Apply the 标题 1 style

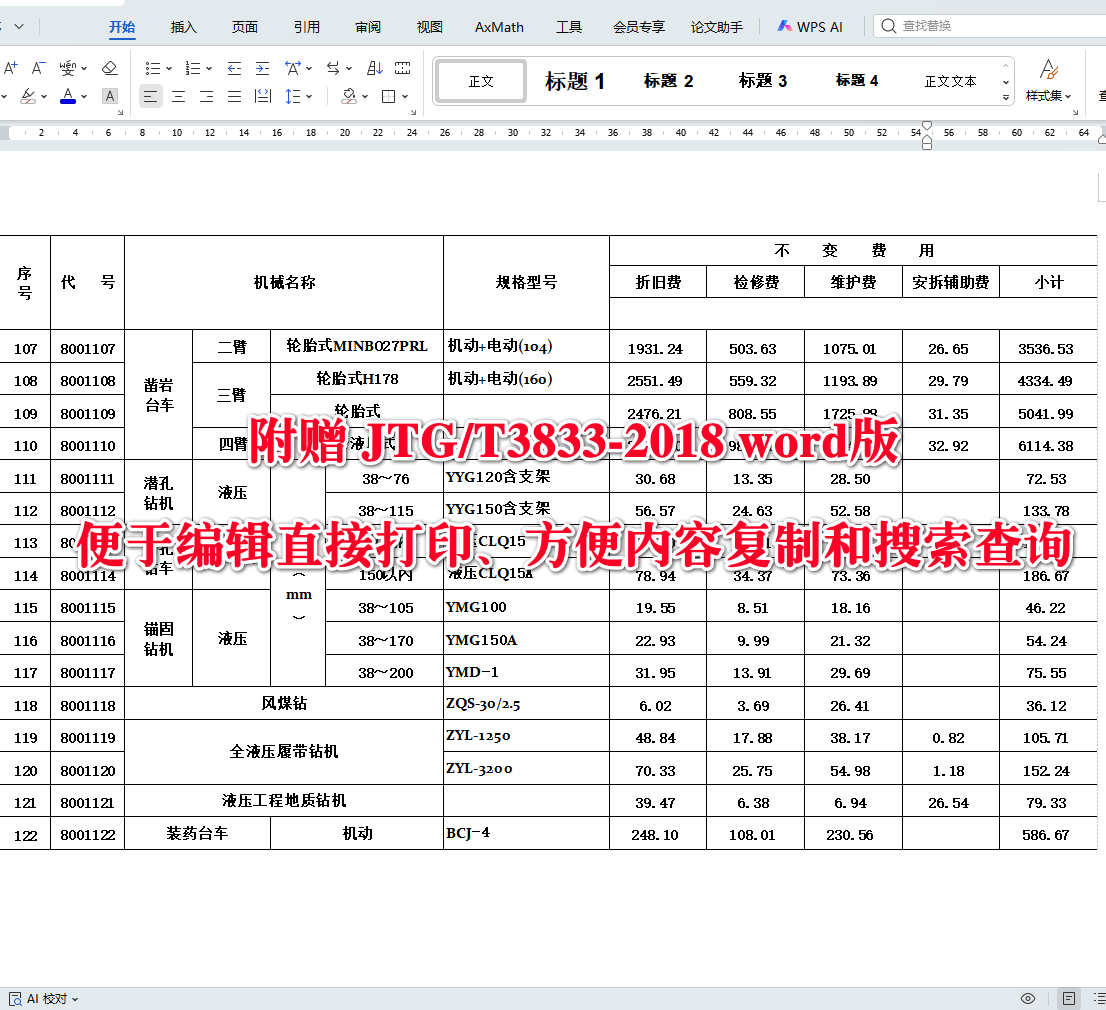coord(574,81)
